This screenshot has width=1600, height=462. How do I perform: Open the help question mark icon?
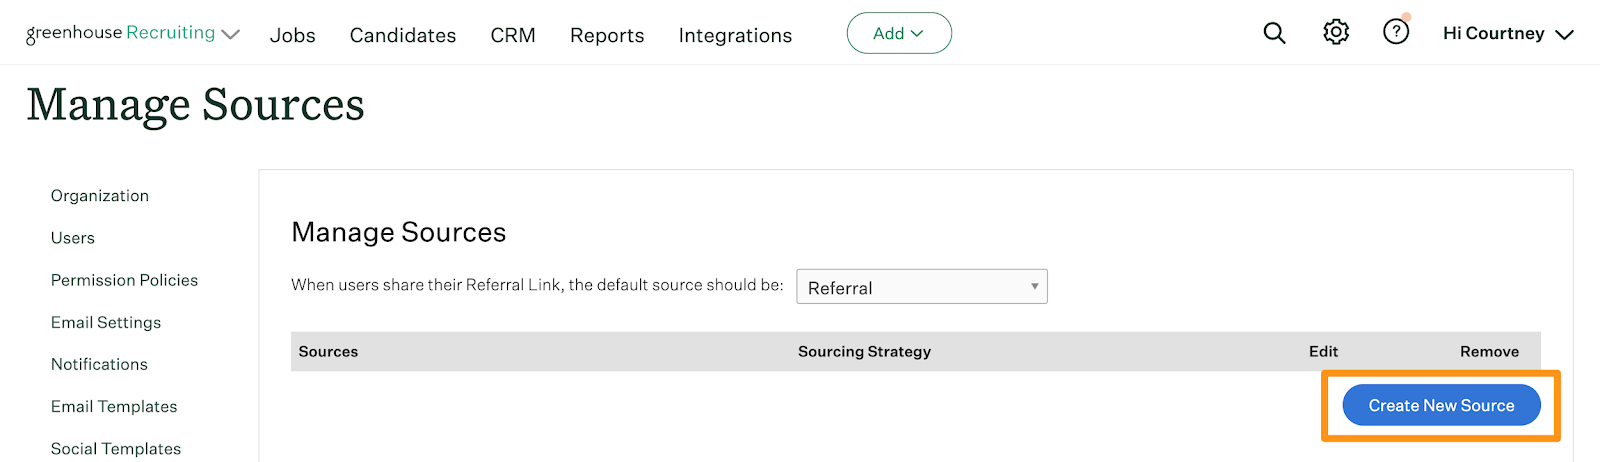(1396, 32)
